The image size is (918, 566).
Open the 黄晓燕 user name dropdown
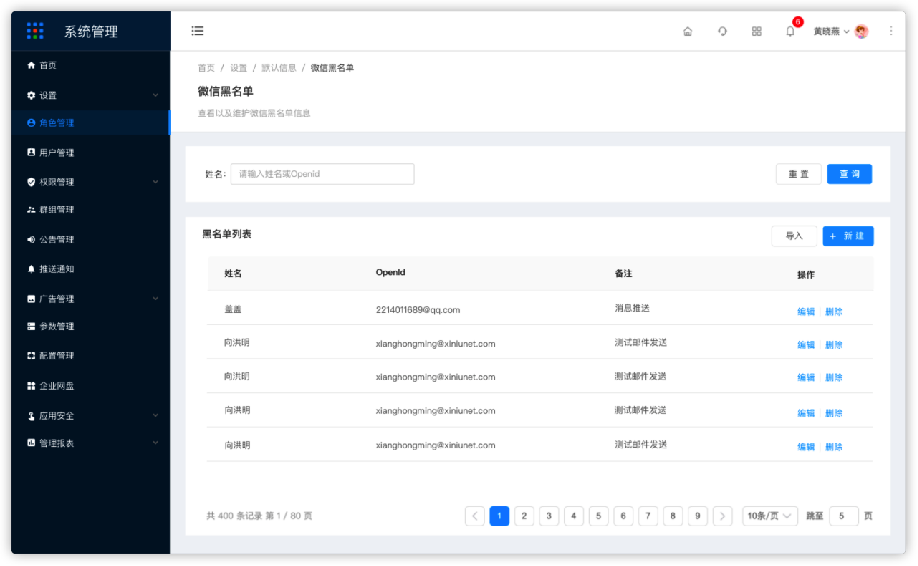[x=831, y=31]
